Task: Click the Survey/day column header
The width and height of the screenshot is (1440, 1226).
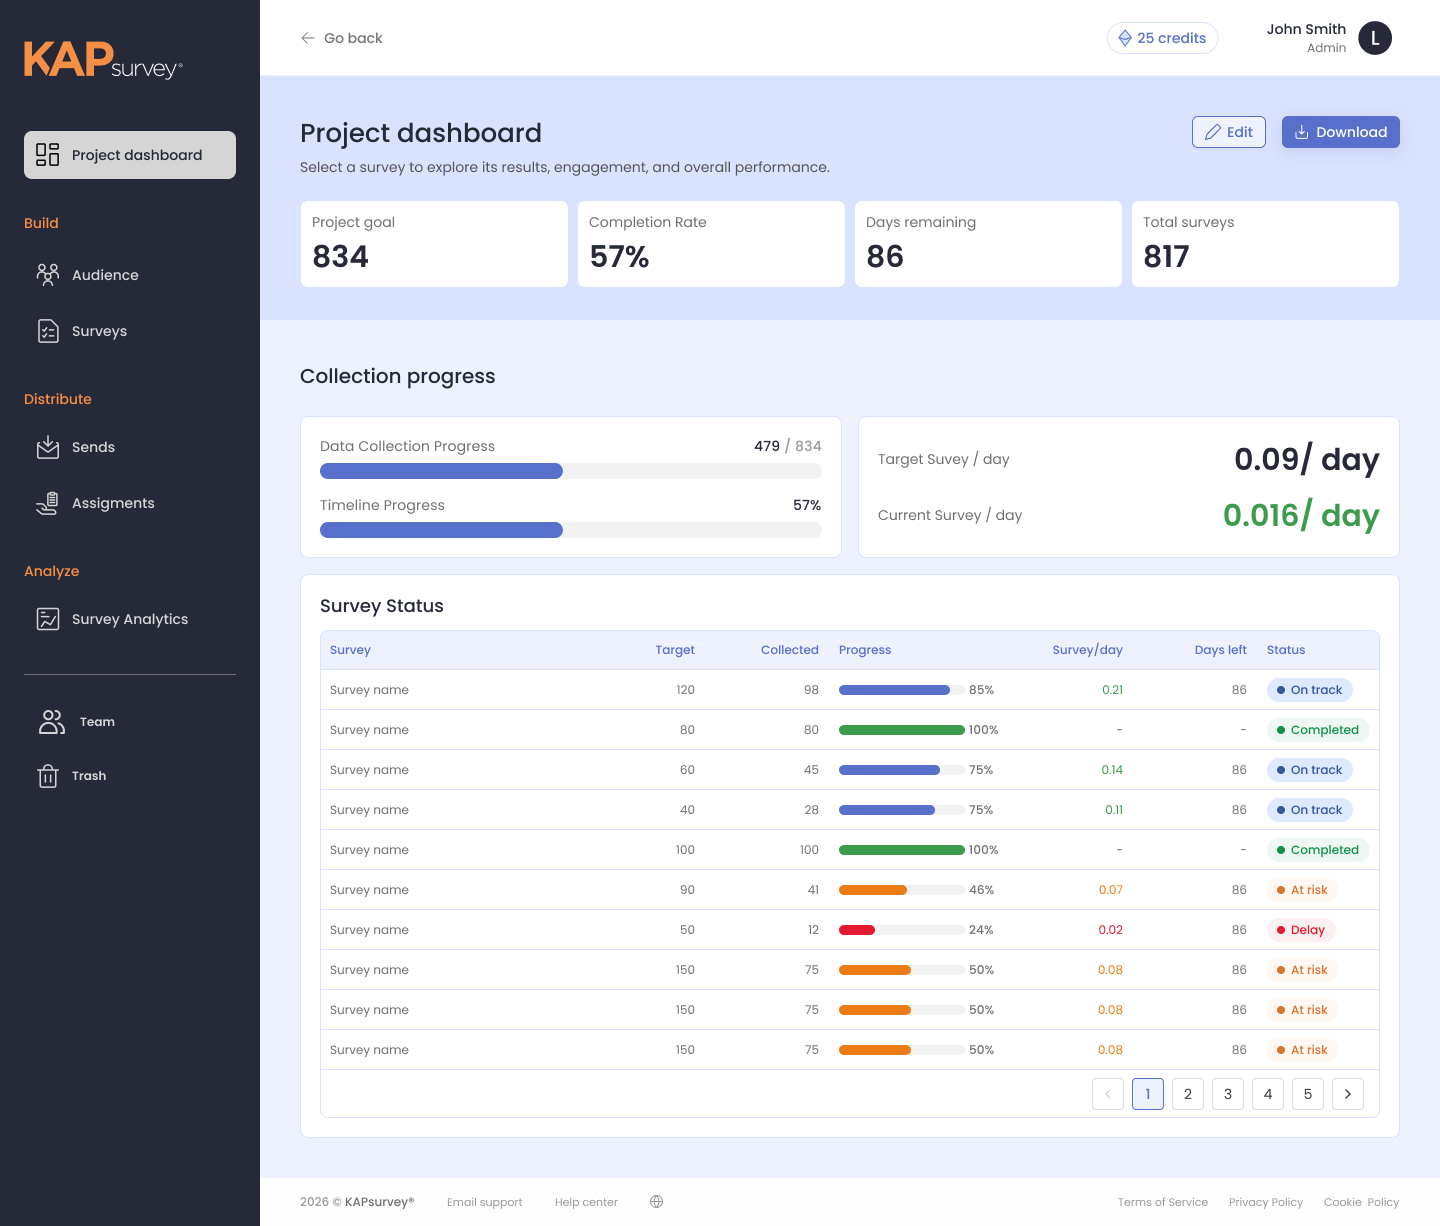Action: pyautogui.click(x=1087, y=650)
